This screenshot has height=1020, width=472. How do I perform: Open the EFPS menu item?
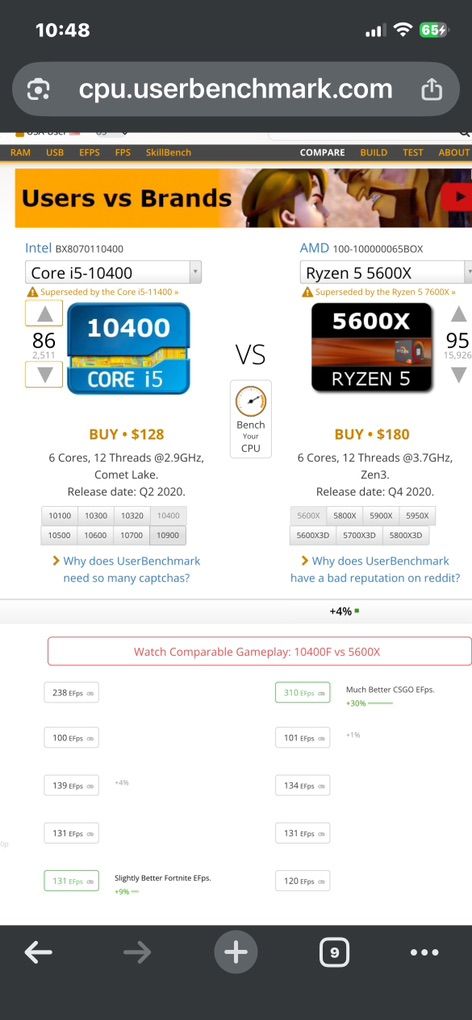(x=89, y=152)
